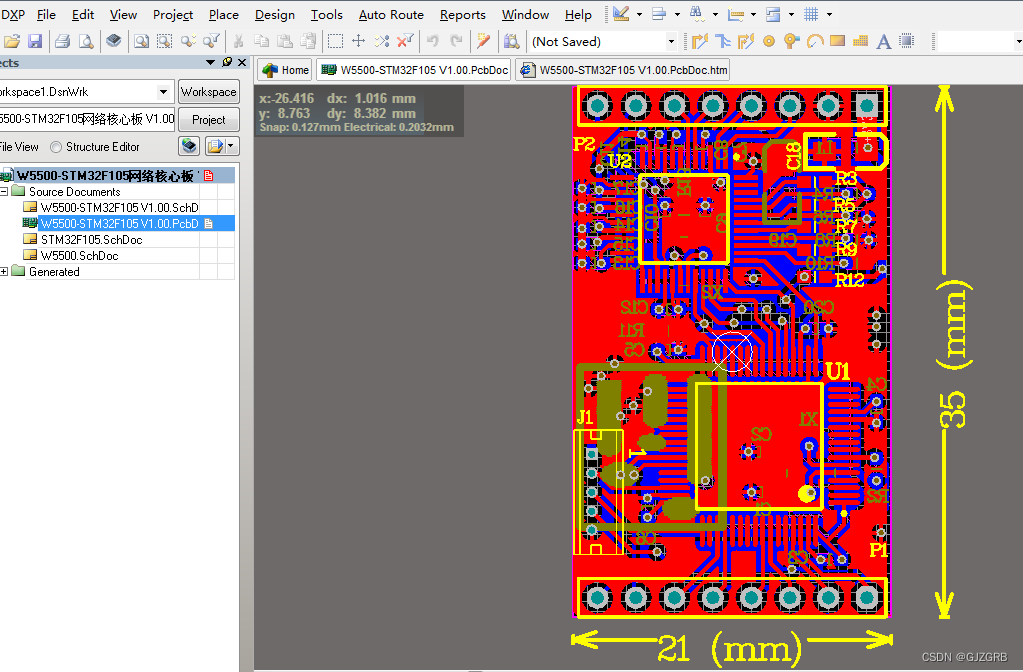Click the Undo icon on the toolbar
The image size is (1023, 672).
tap(431, 41)
